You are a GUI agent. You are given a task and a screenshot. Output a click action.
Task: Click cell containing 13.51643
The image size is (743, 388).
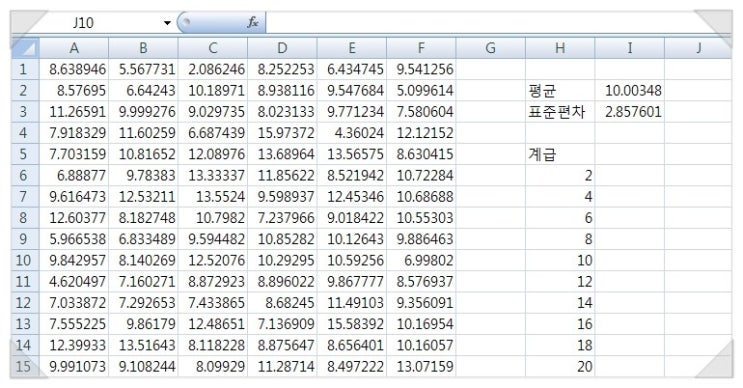(x=143, y=345)
